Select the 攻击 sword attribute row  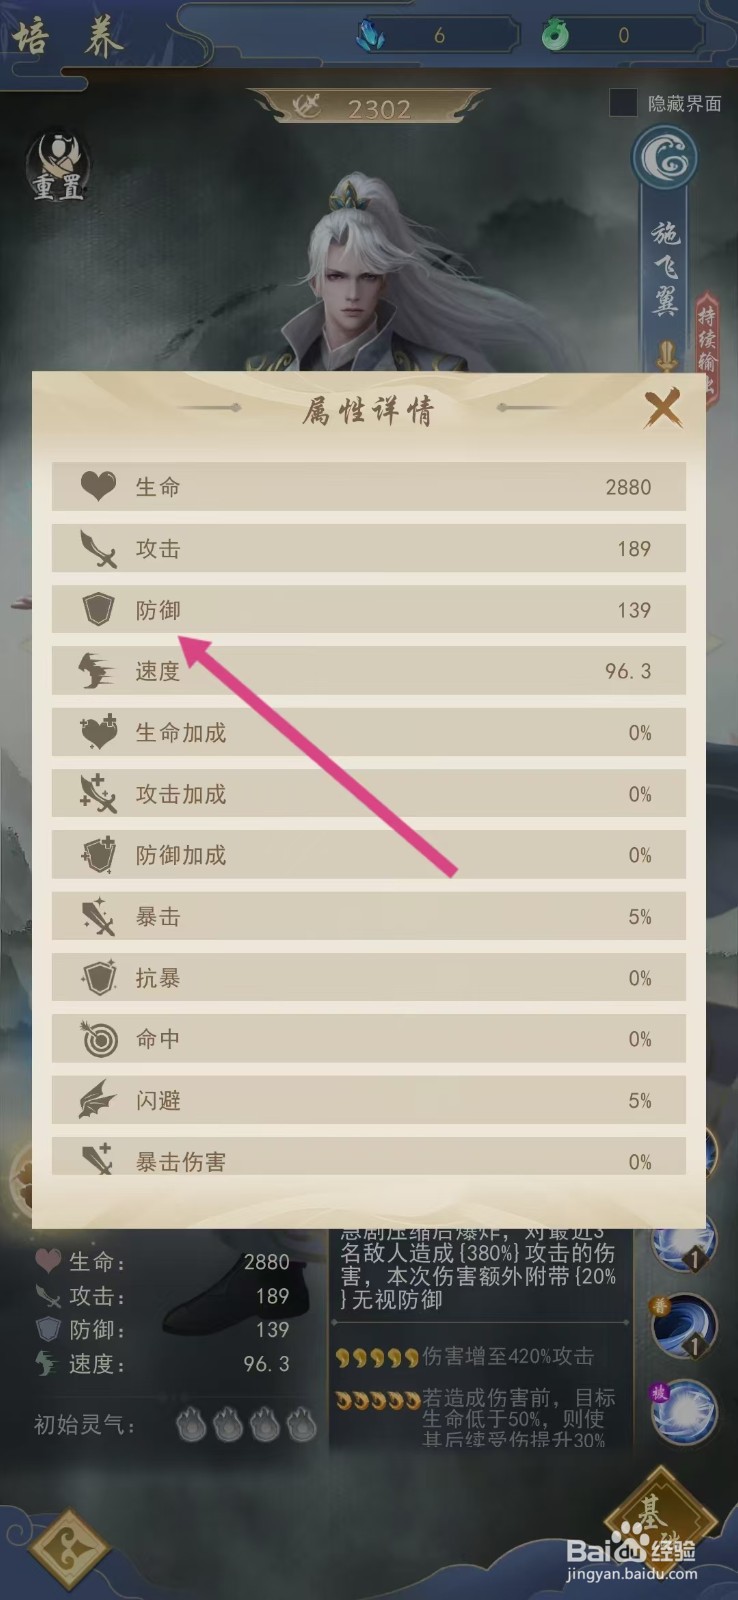coord(368,548)
